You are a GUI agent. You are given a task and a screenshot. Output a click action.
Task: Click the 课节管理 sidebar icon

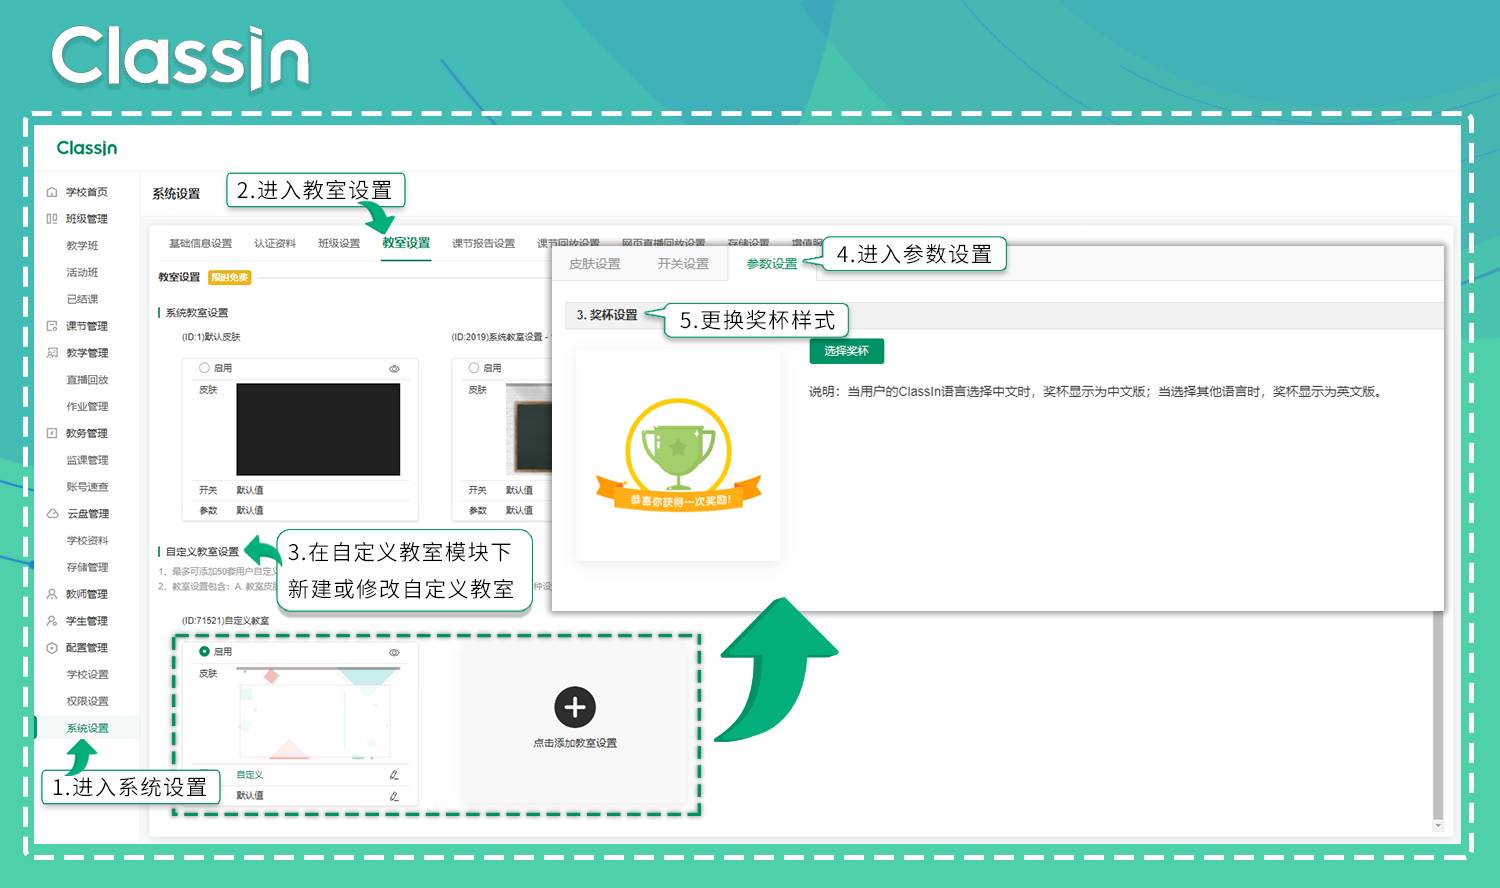point(52,326)
